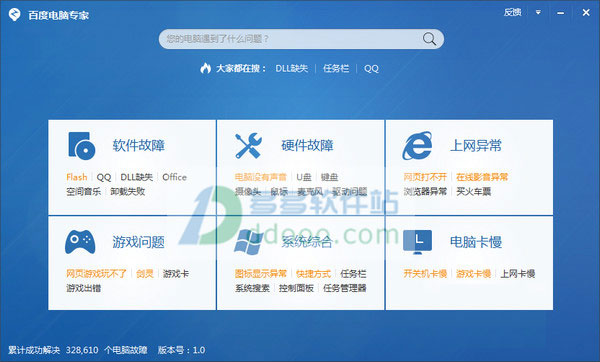Click the magnifier search icon
The height and width of the screenshot is (362, 600).
[429, 39]
